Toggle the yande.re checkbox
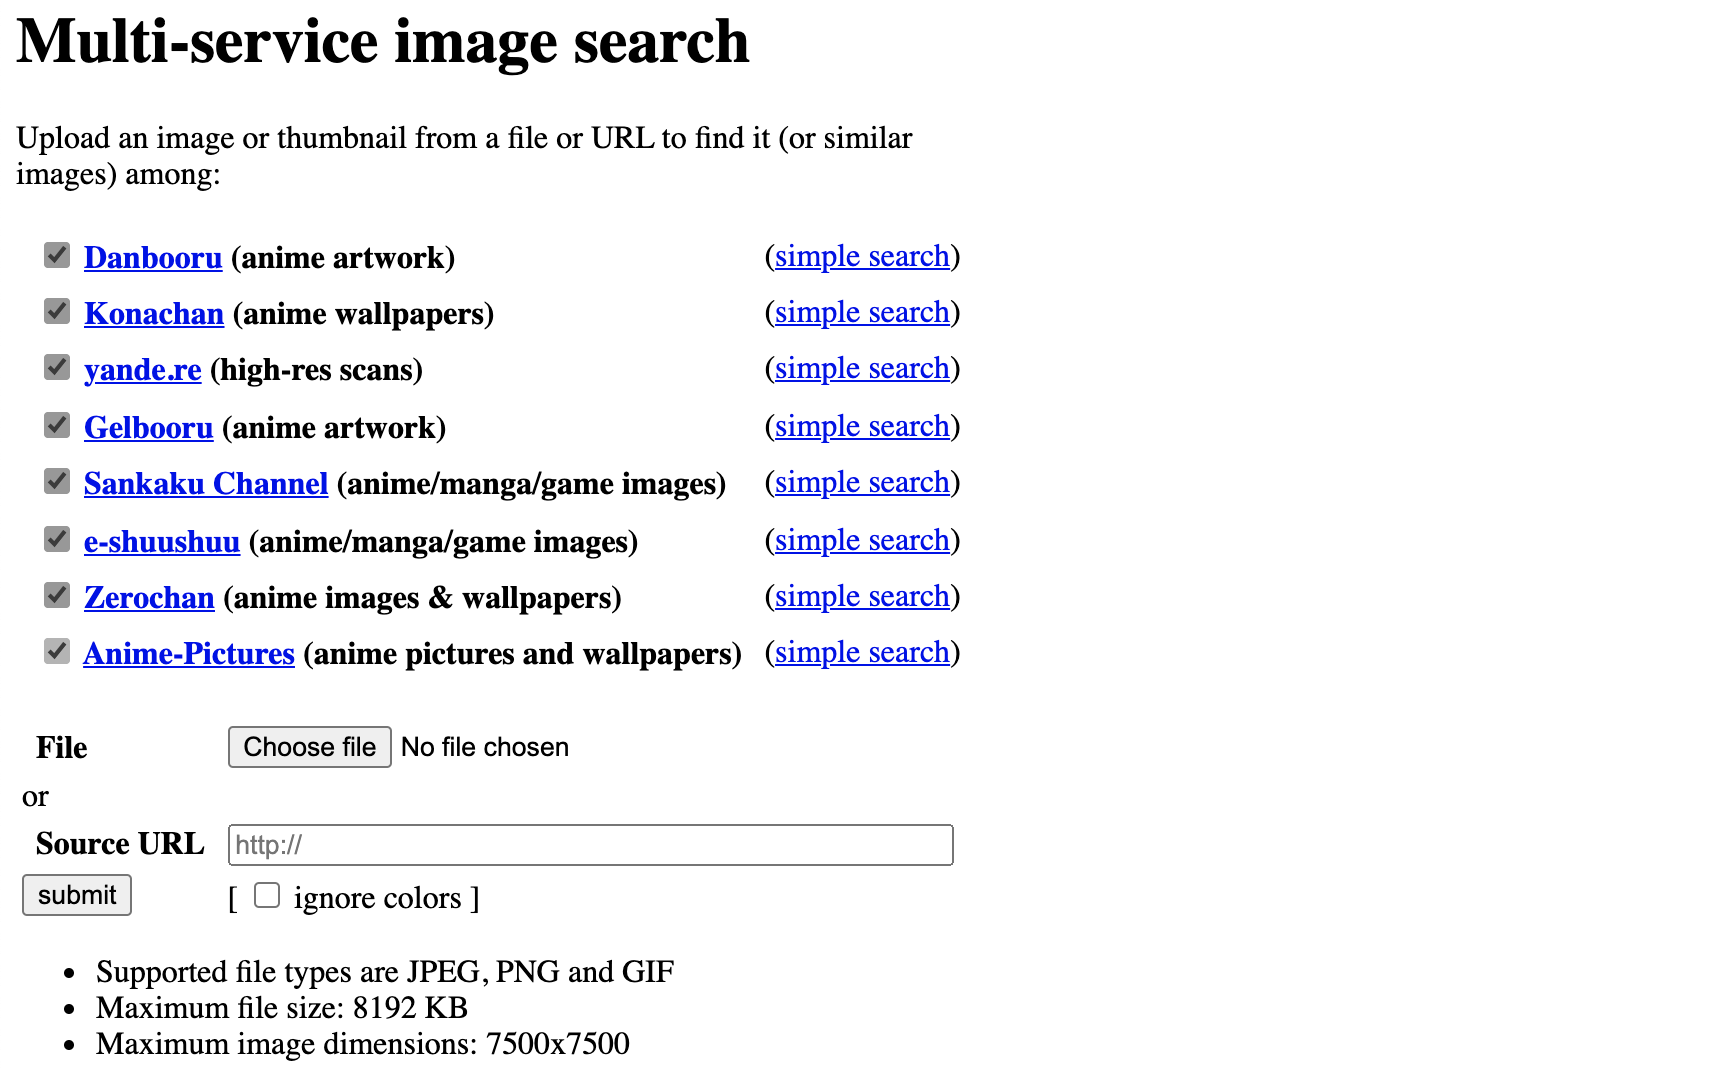Image resolution: width=1734 pixels, height=1068 pixels. (x=57, y=368)
